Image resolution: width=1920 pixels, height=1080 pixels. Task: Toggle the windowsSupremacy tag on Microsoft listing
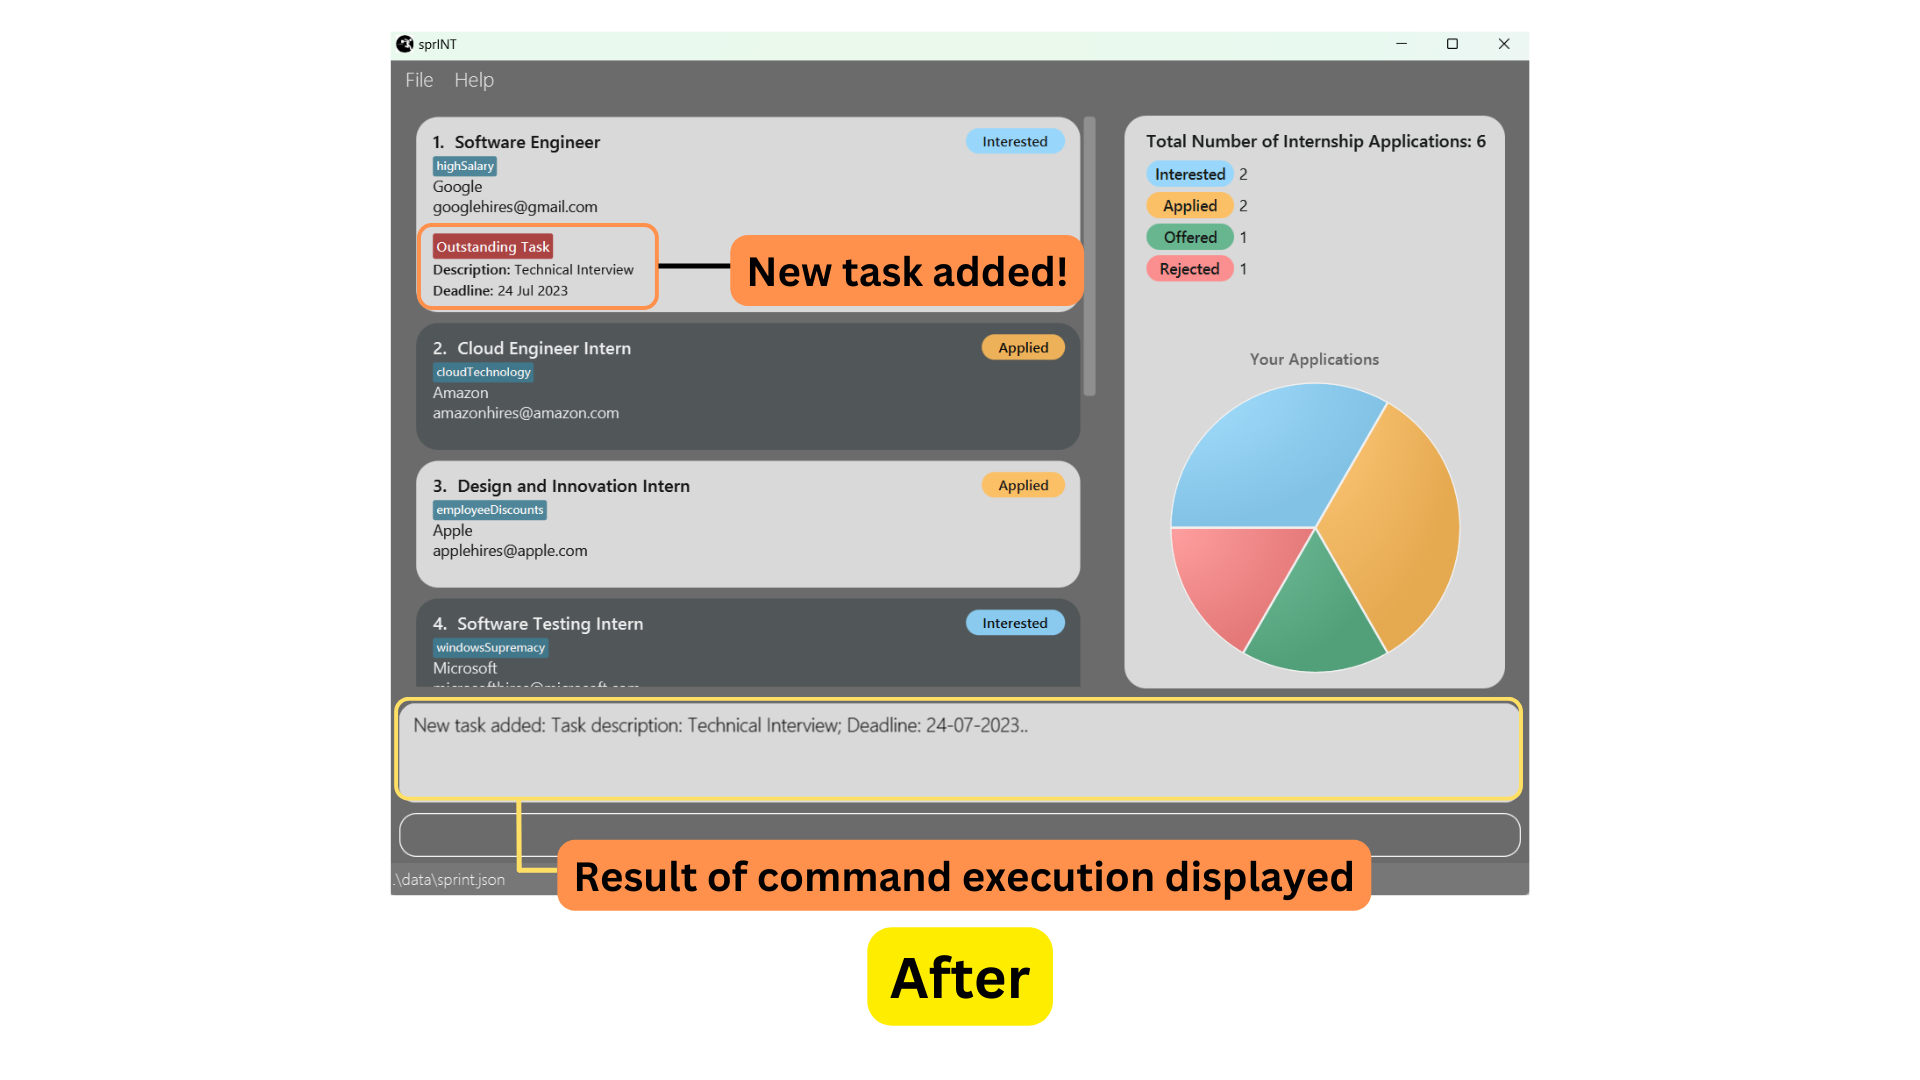click(x=491, y=647)
